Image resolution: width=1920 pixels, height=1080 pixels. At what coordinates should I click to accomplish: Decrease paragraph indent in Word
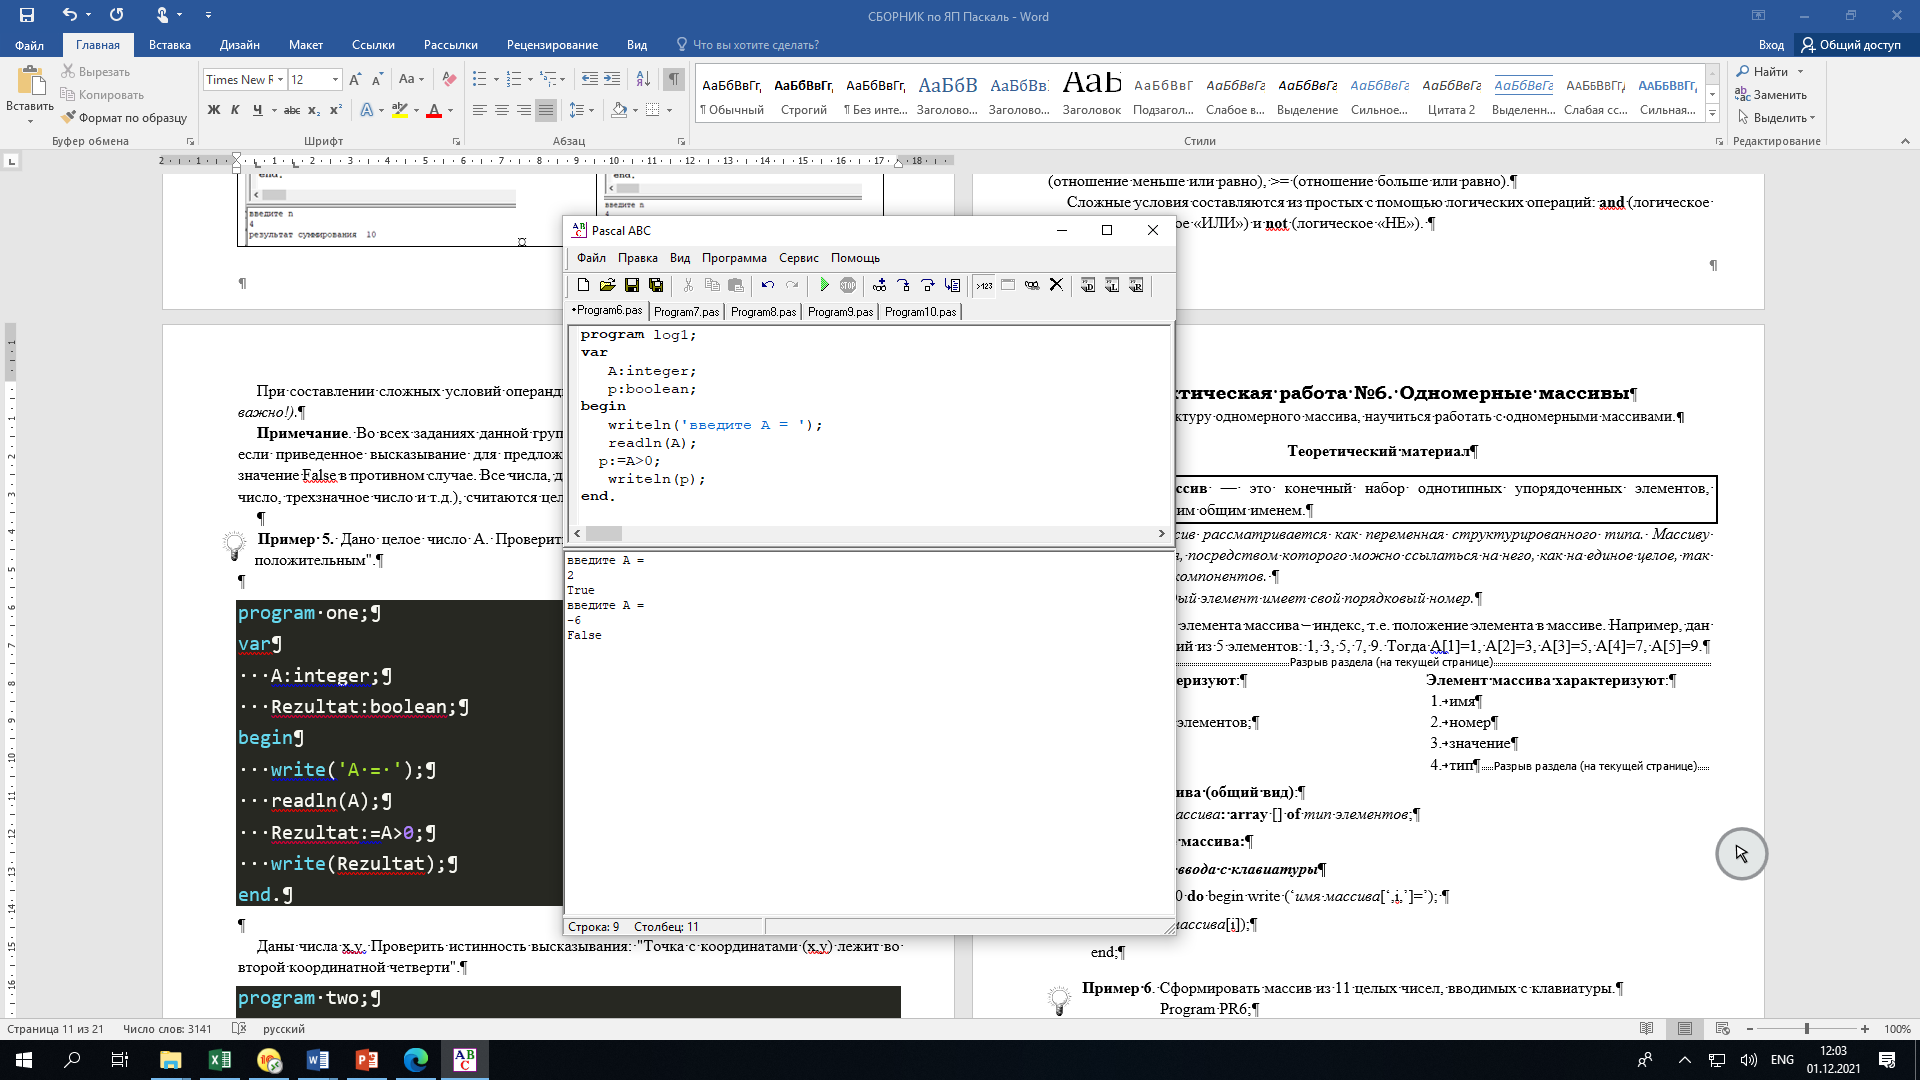[590, 80]
